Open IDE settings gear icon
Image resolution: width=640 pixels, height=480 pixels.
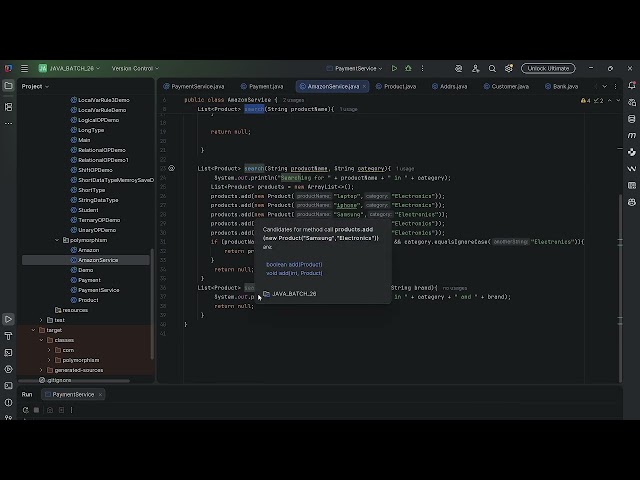(x=509, y=69)
